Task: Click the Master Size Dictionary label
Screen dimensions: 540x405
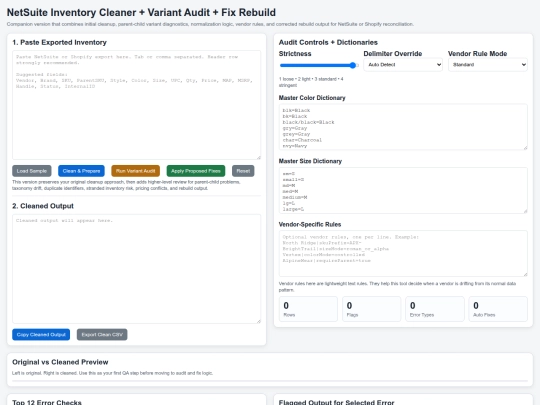Action: [310, 161]
